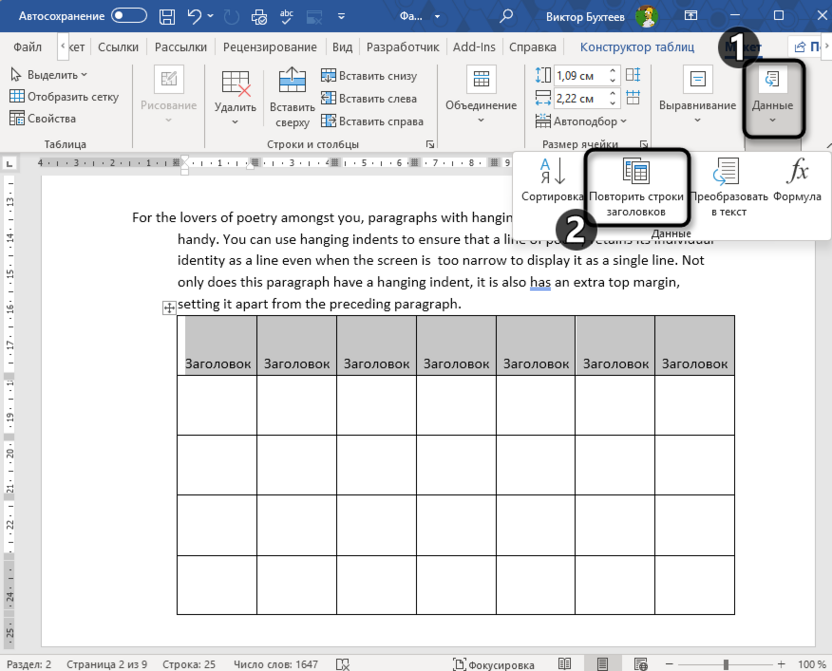
Task: Click the zoom out minus button
Action: tap(670, 664)
